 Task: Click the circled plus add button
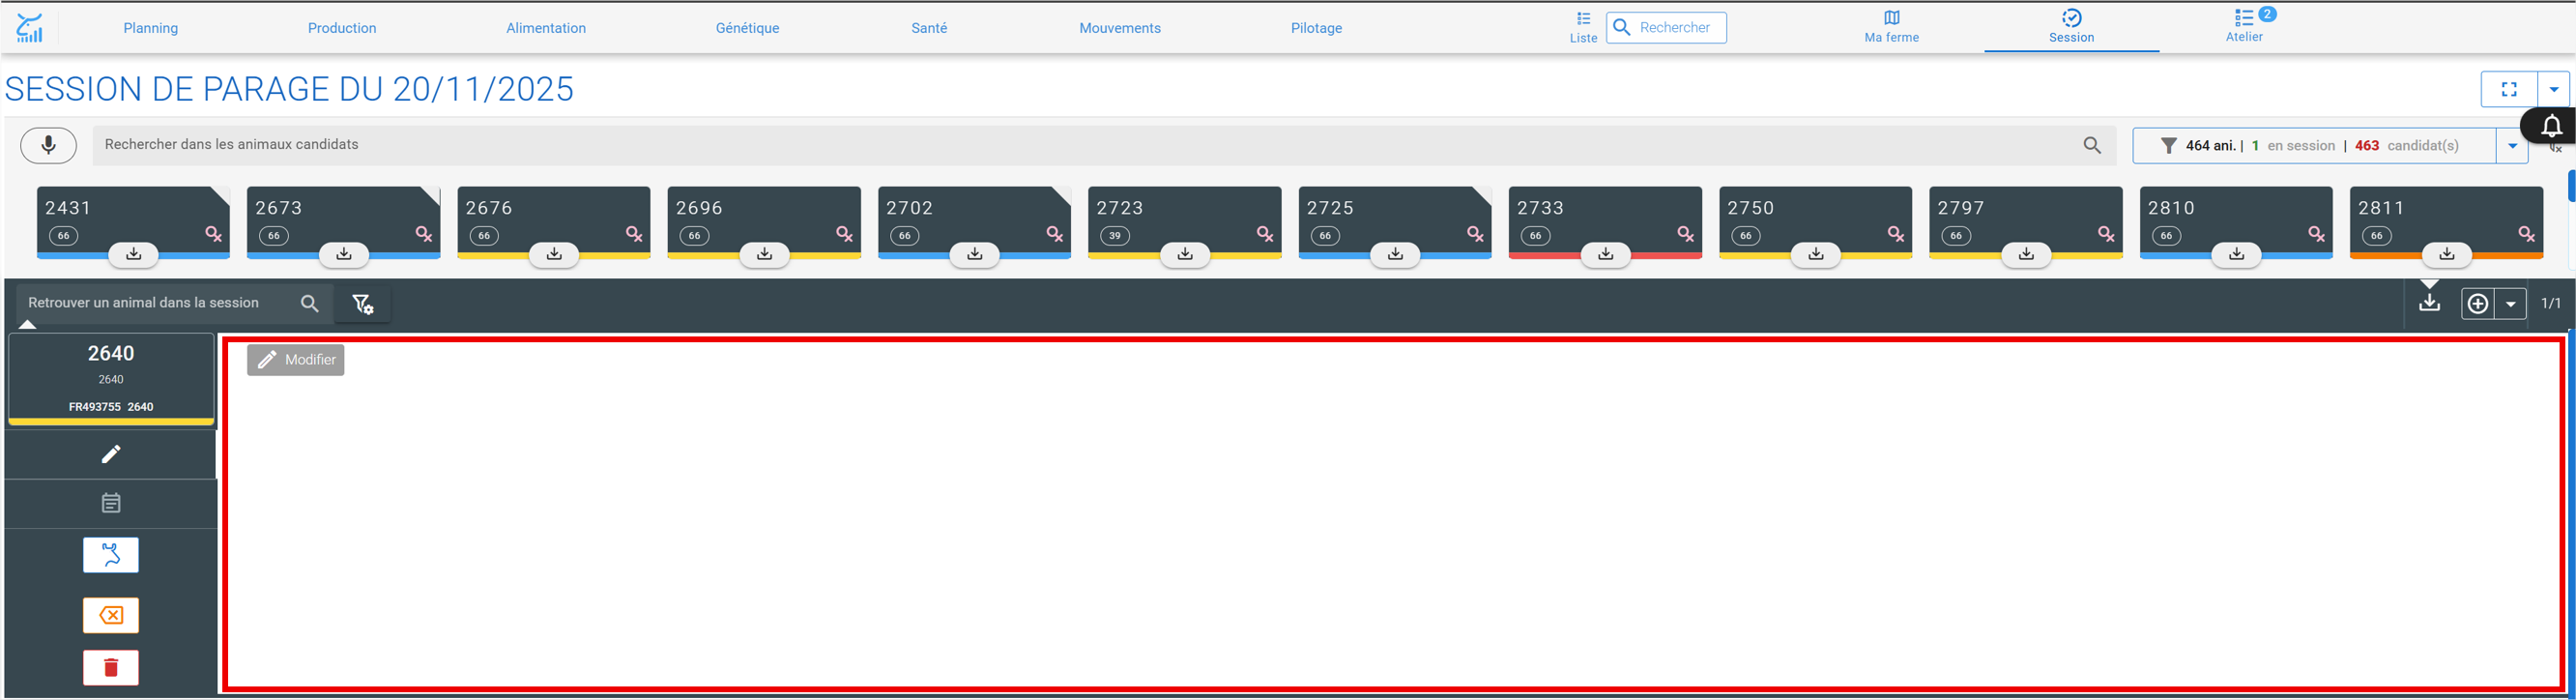2478,304
